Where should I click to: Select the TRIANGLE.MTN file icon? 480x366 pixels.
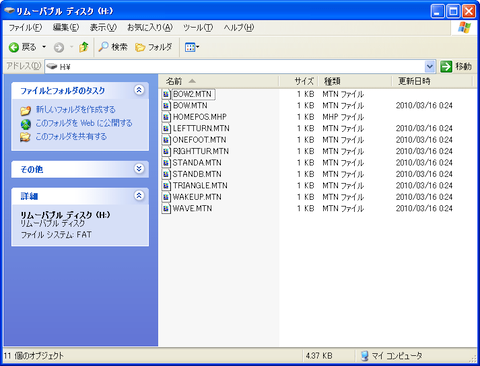(166, 186)
